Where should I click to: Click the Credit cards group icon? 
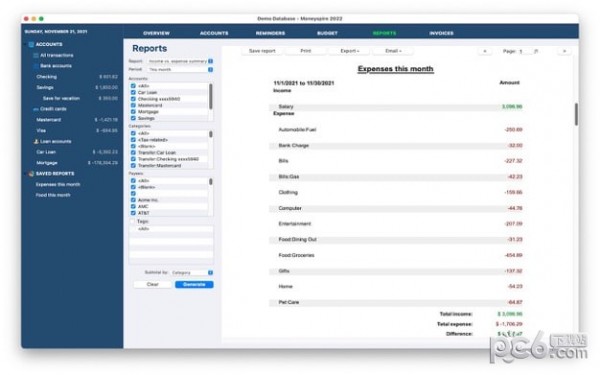click(36, 109)
